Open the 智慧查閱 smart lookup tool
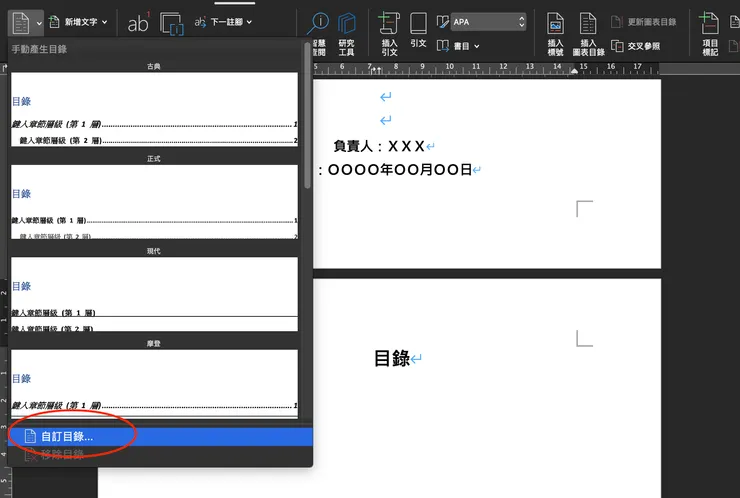This screenshot has width=740, height=498. click(319, 34)
